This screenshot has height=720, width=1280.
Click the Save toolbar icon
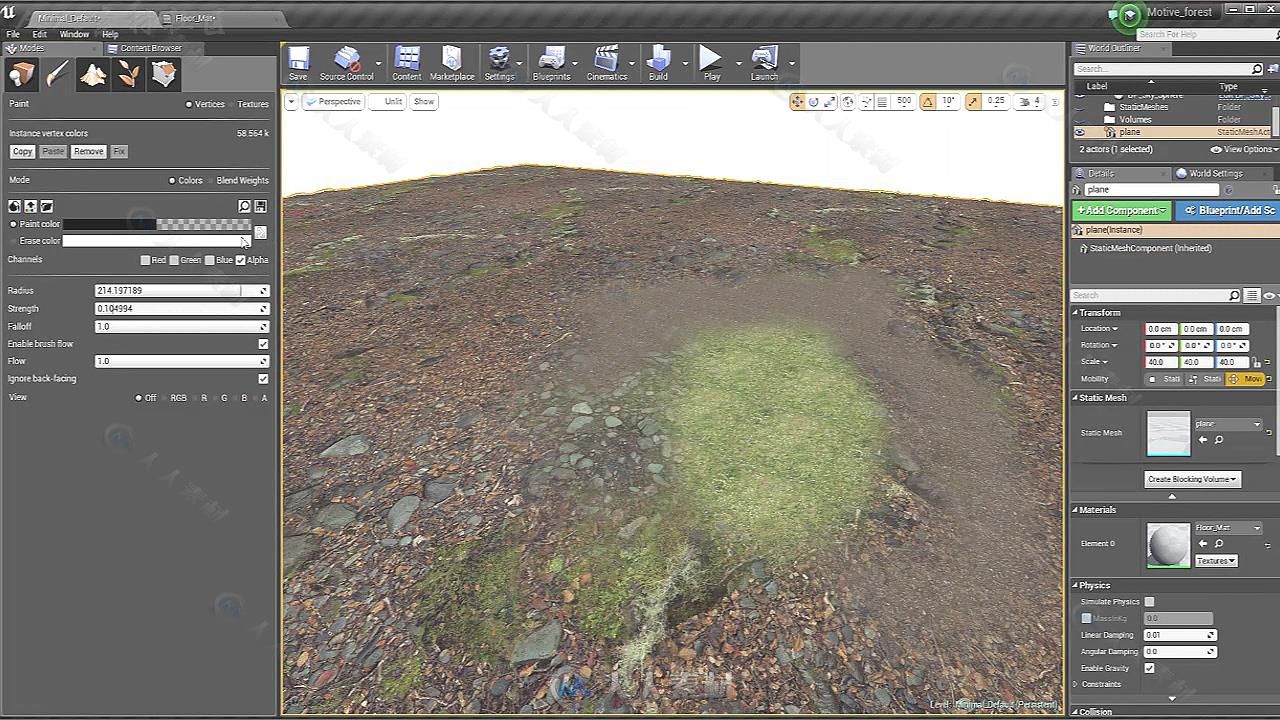click(298, 63)
